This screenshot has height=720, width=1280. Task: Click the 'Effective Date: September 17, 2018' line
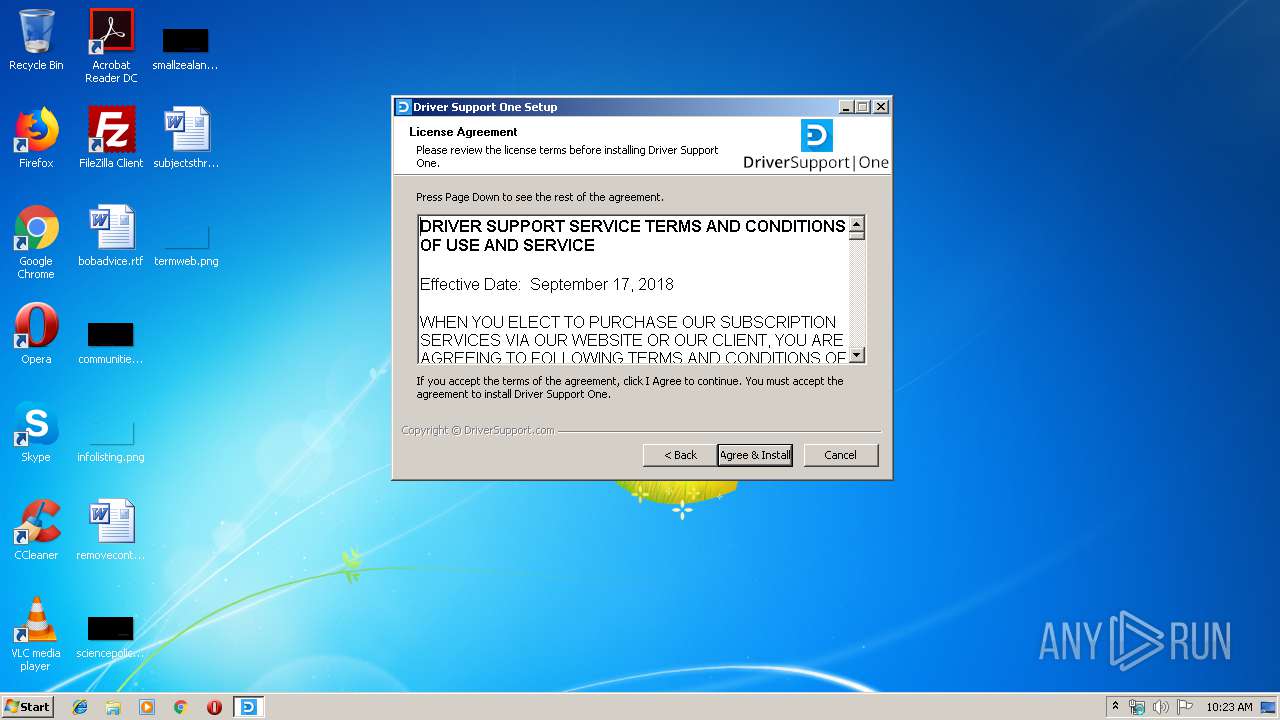tap(546, 285)
